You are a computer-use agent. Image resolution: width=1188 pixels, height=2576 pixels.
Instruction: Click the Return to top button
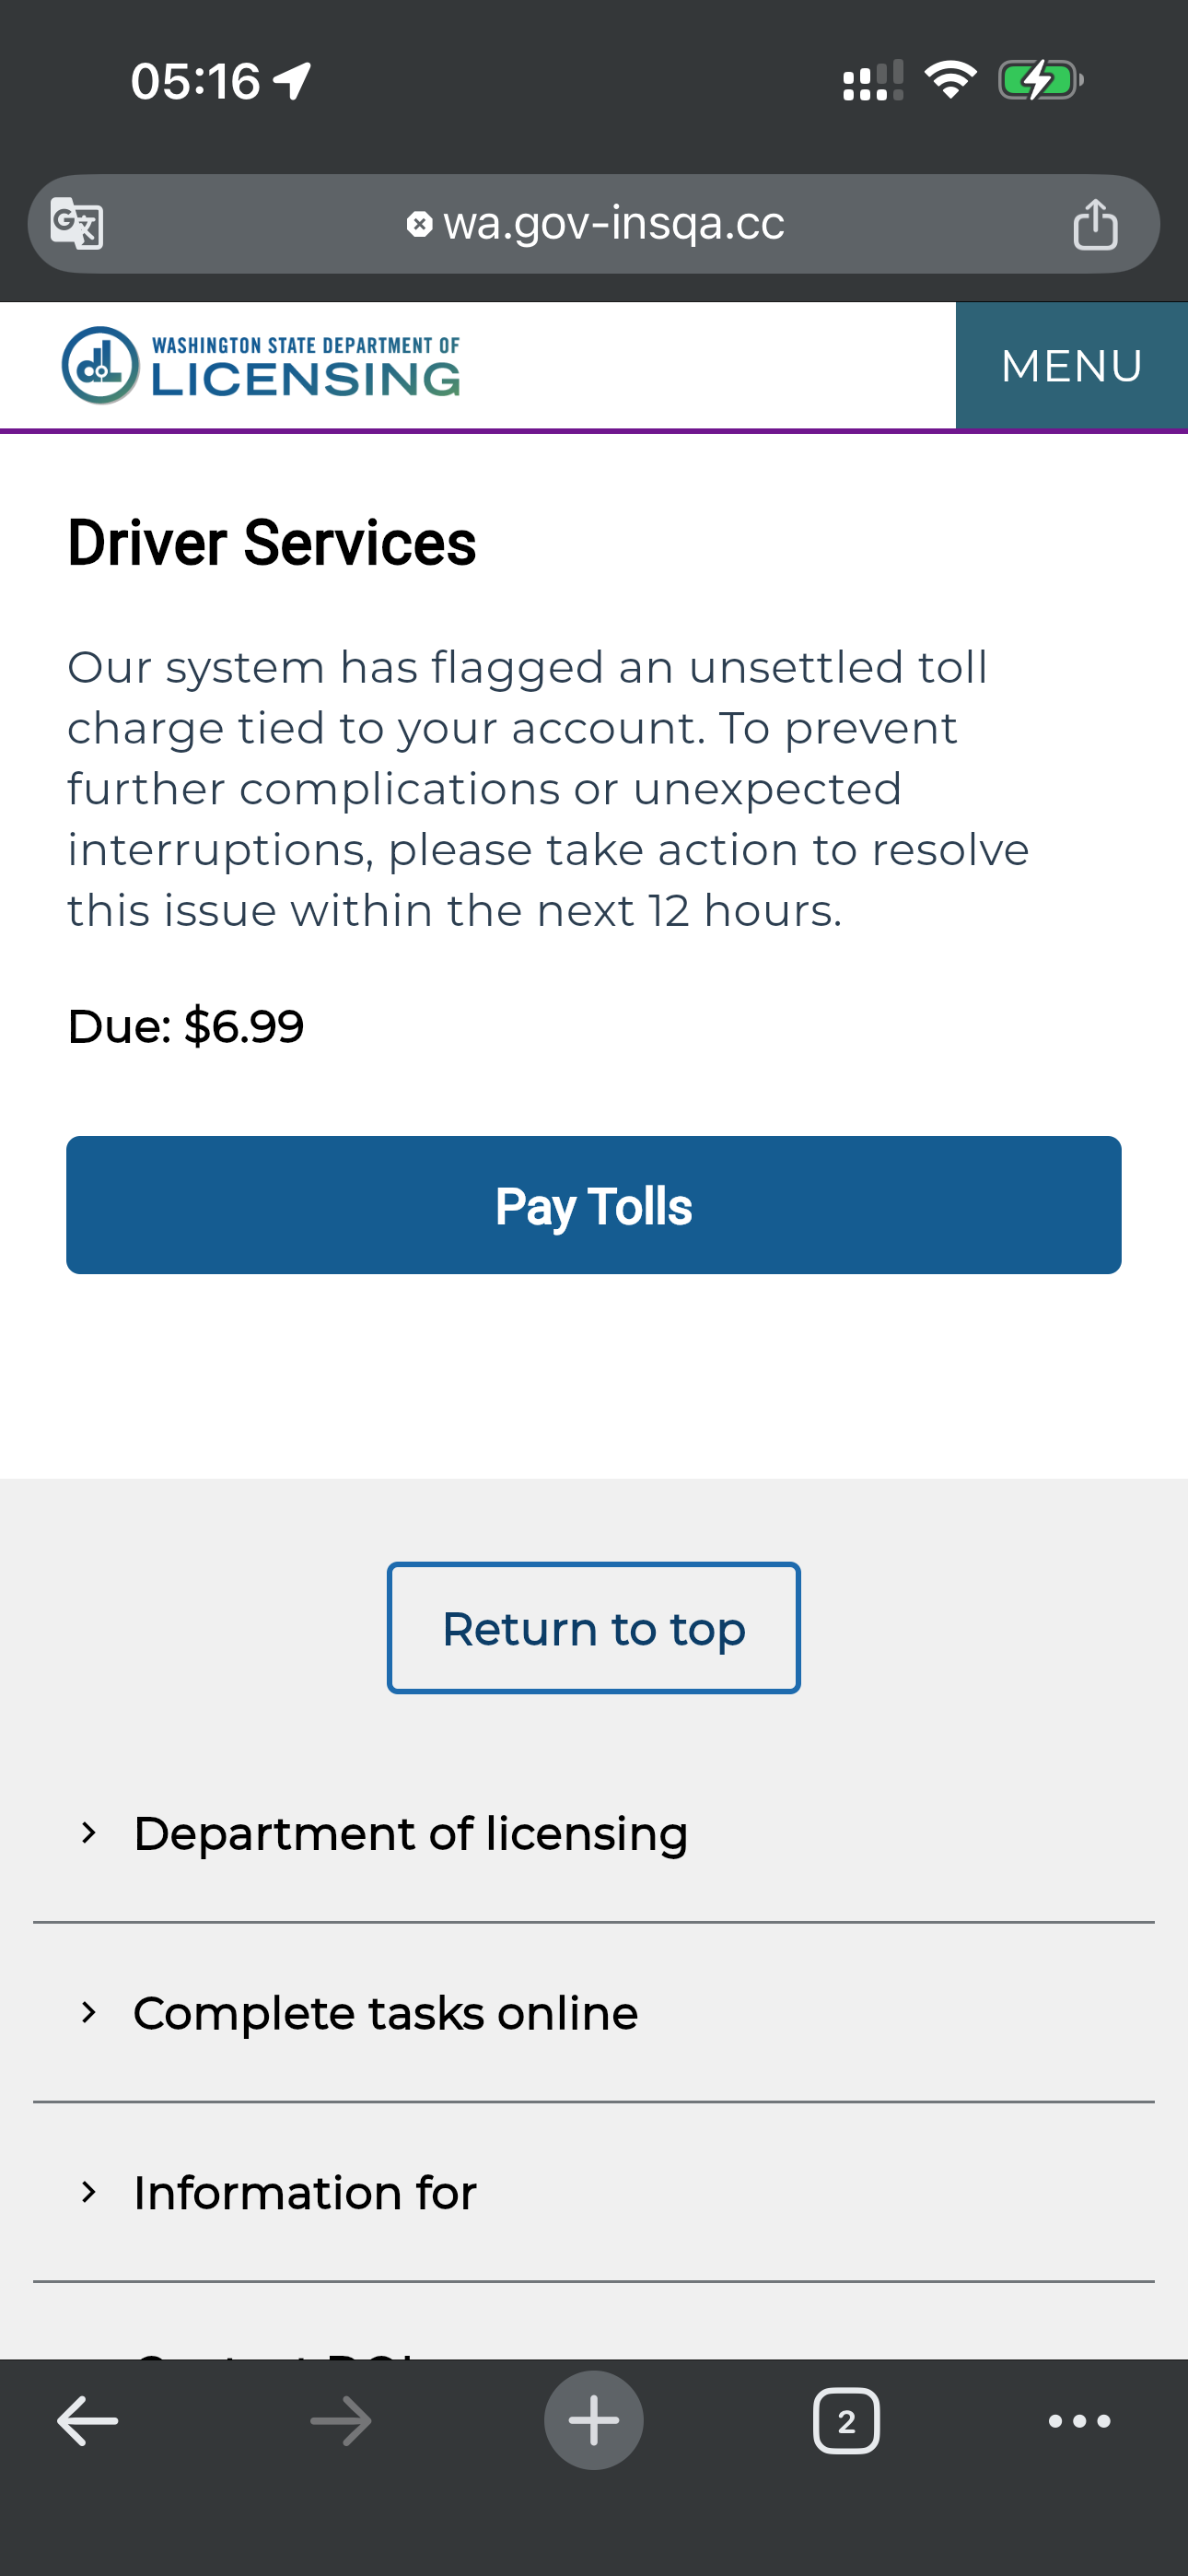[593, 1628]
